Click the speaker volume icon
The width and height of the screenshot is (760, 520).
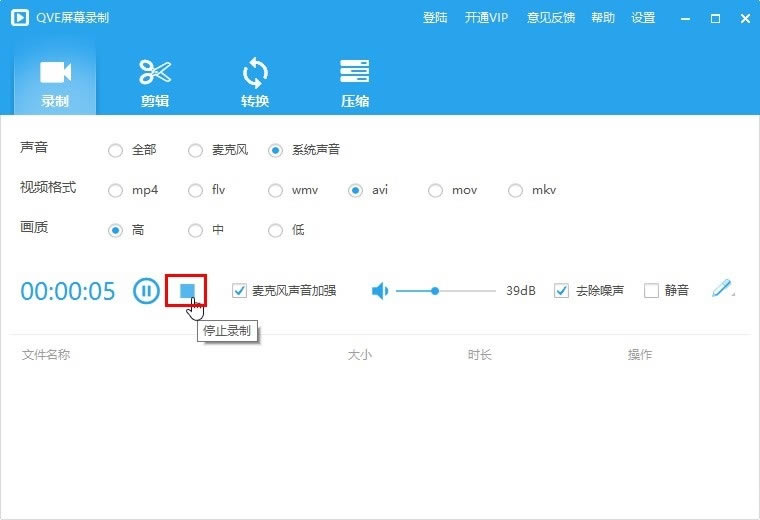coord(380,291)
